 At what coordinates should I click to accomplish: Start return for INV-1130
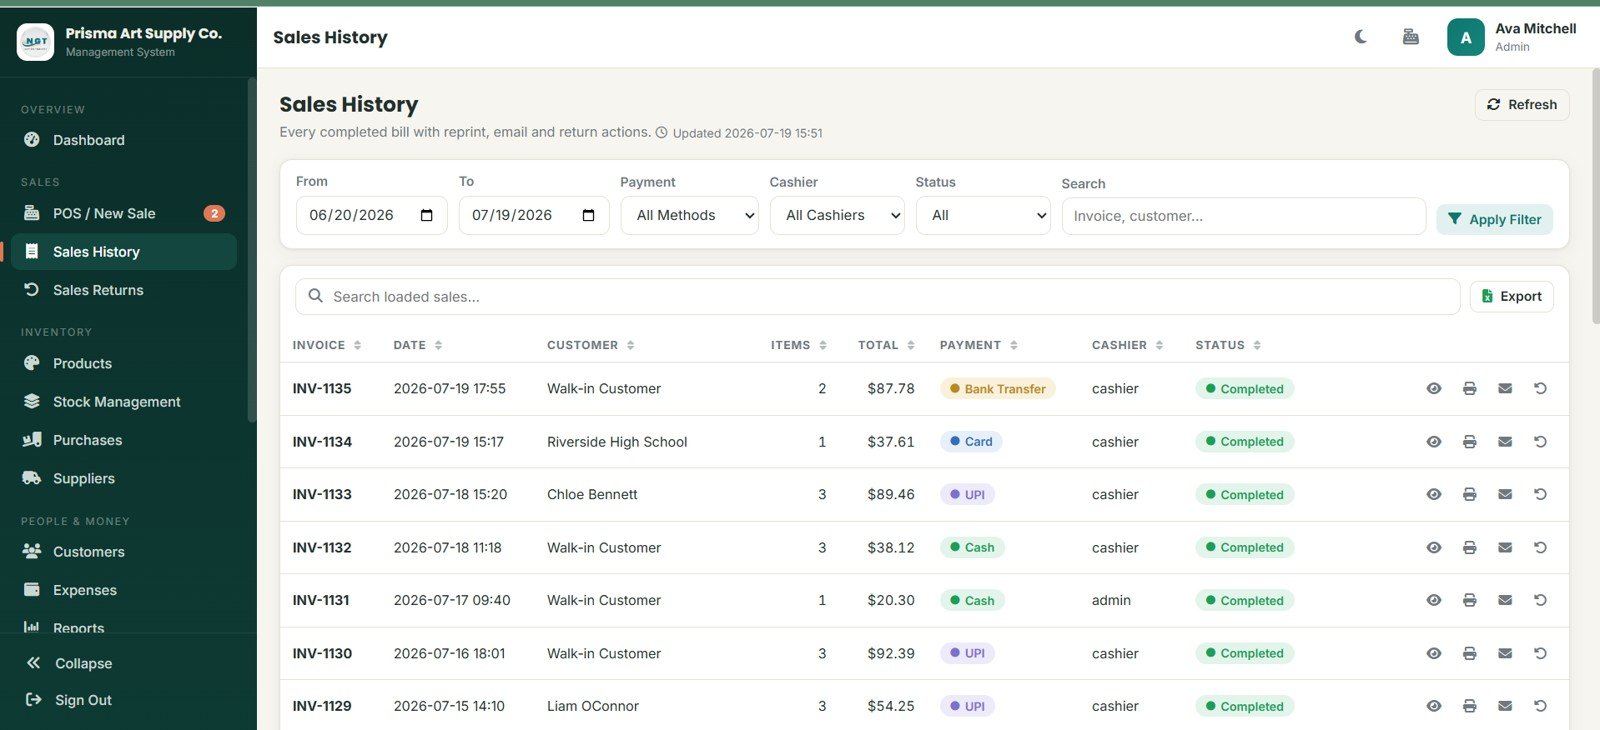(x=1540, y=654)
